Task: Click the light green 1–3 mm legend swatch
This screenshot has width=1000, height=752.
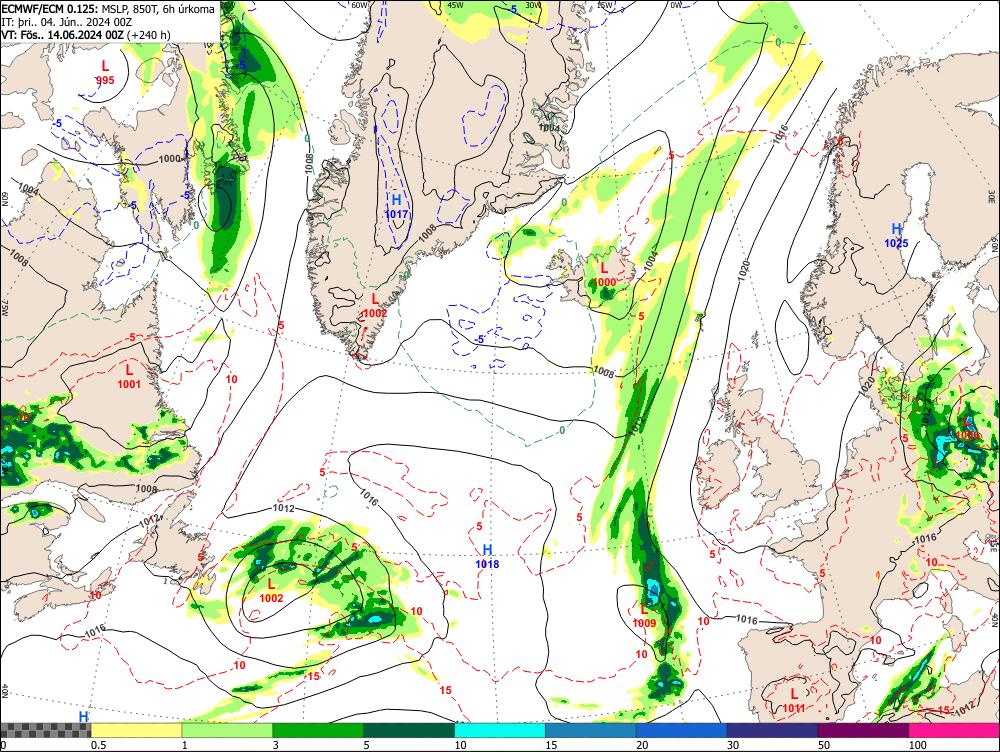Action: pyautogui.click(x=227, y=730)
